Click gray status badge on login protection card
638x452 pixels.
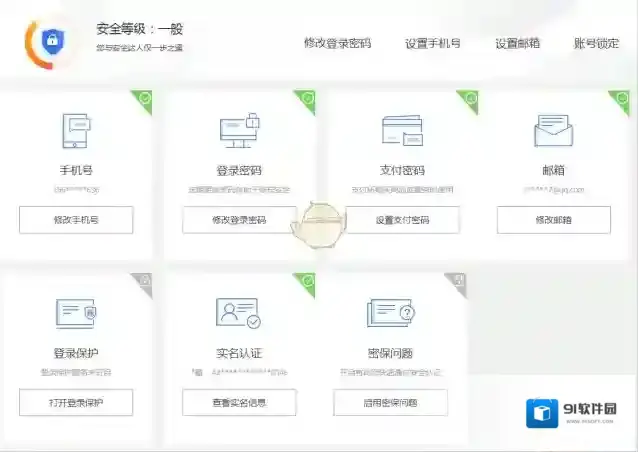tap(145, 281)
